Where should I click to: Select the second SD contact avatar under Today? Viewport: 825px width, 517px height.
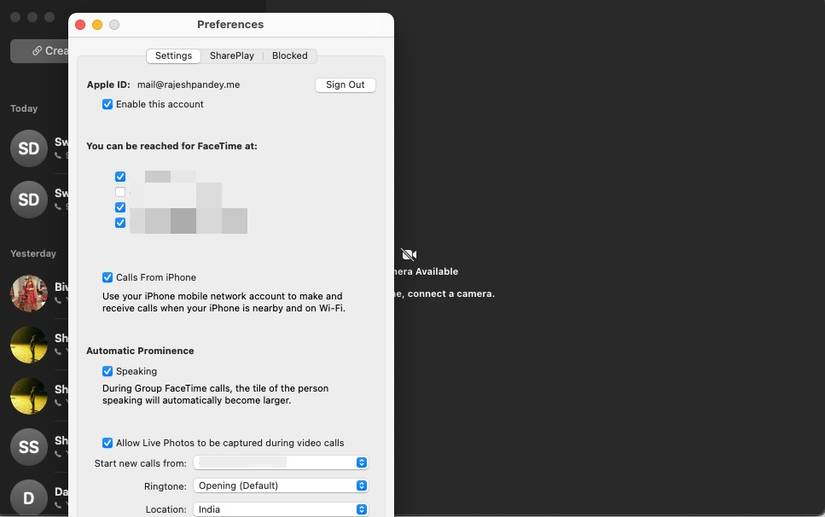click(x=29, y=199)
